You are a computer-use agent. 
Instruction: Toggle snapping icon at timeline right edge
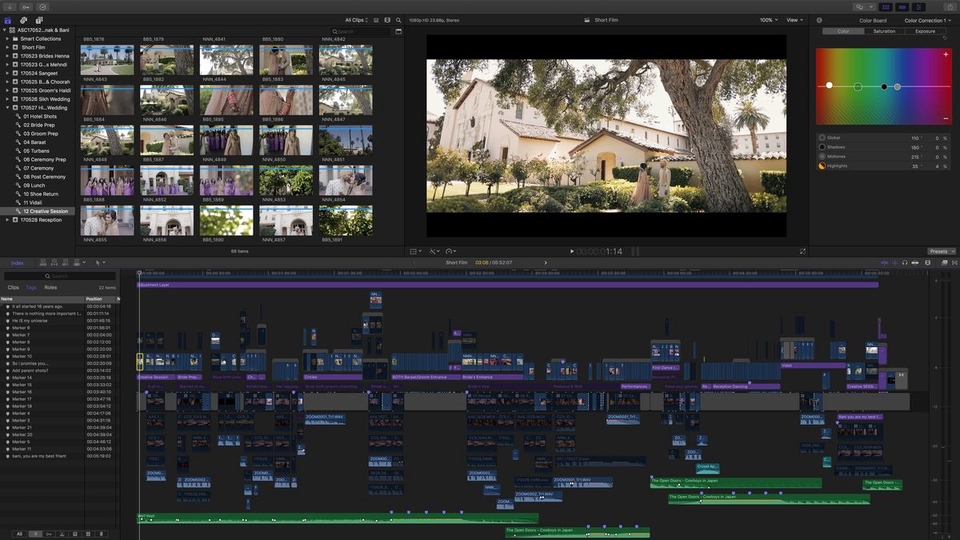(x=915, y=263)
